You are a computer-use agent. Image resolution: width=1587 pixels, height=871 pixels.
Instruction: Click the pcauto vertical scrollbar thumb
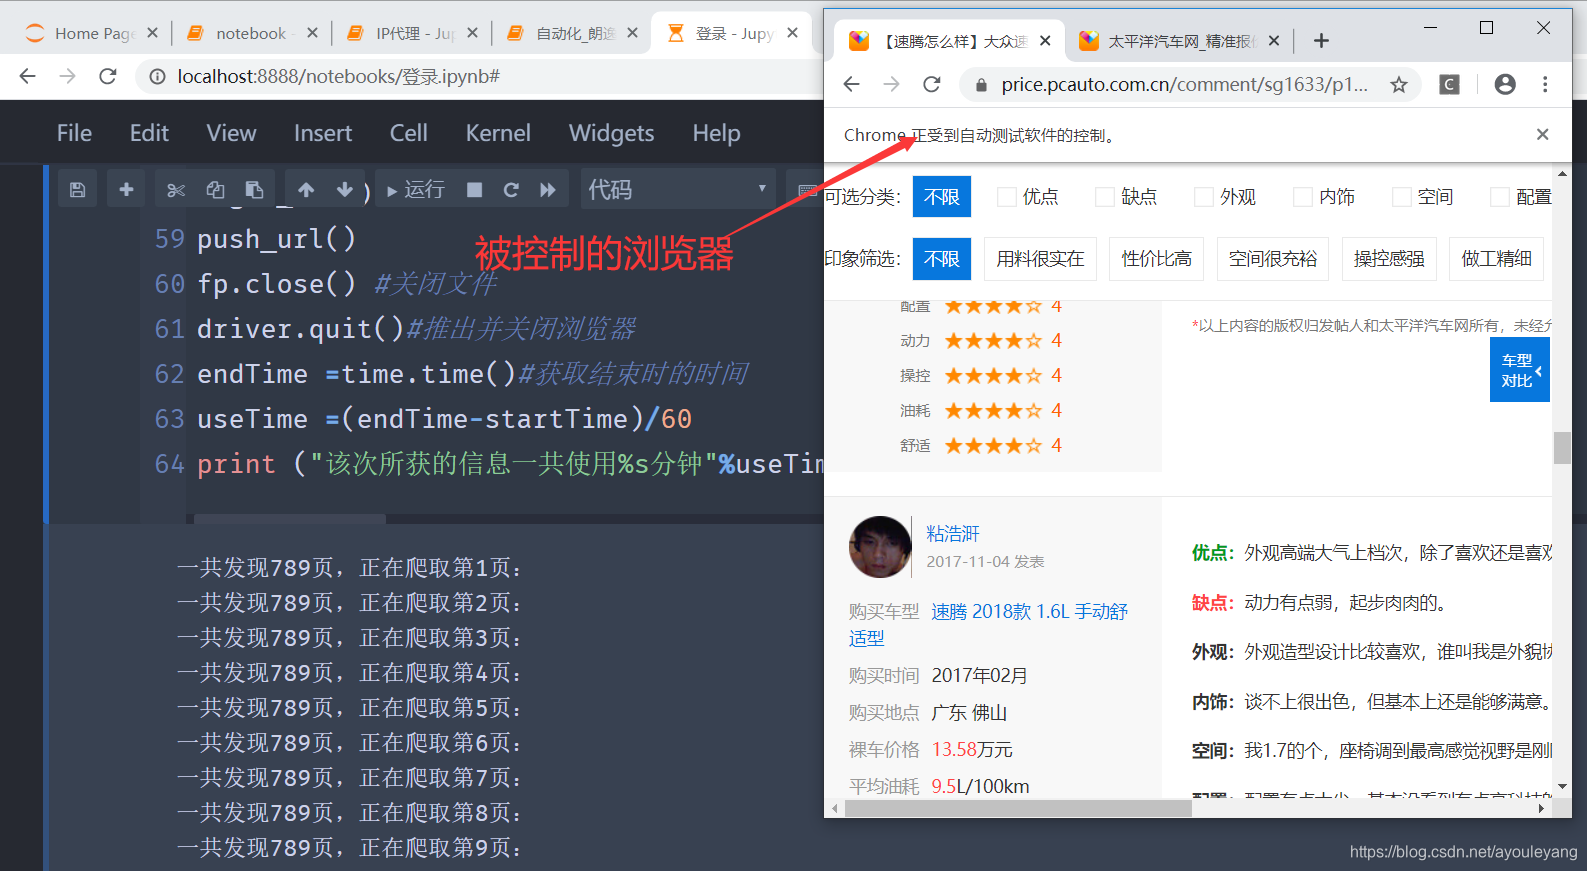[x=1562, y=448]
